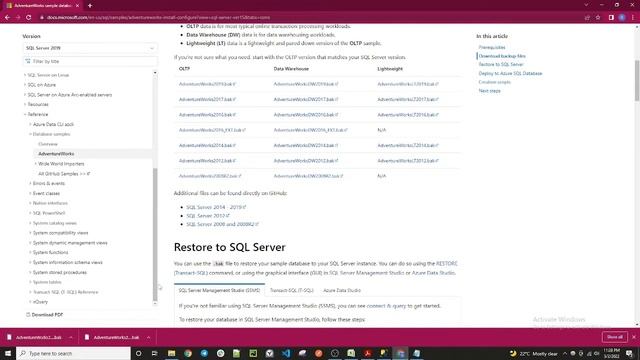Open Visual Studio Code from the taskbar

pos(286,353)
